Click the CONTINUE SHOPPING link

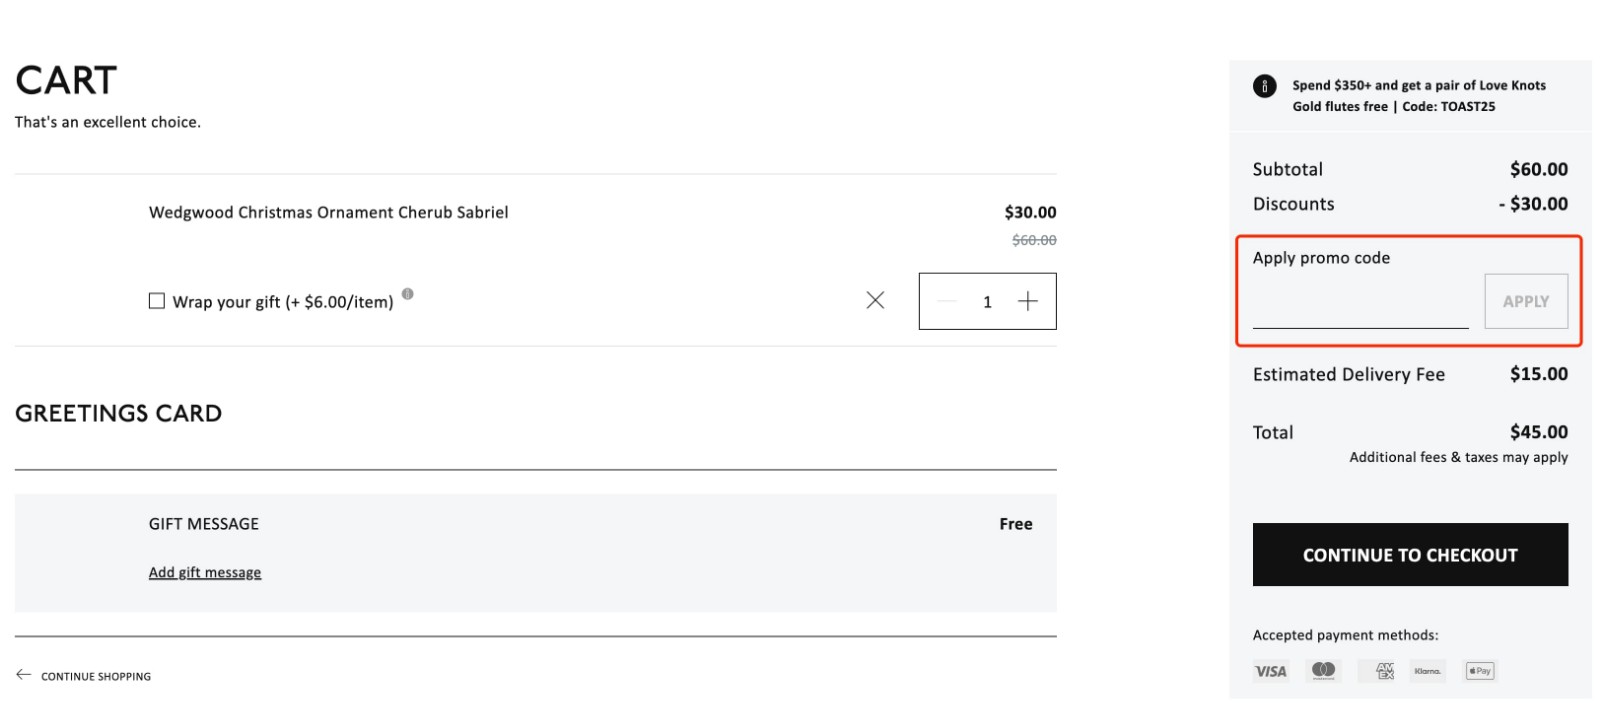pyautogui.click(x=95, y=676)
